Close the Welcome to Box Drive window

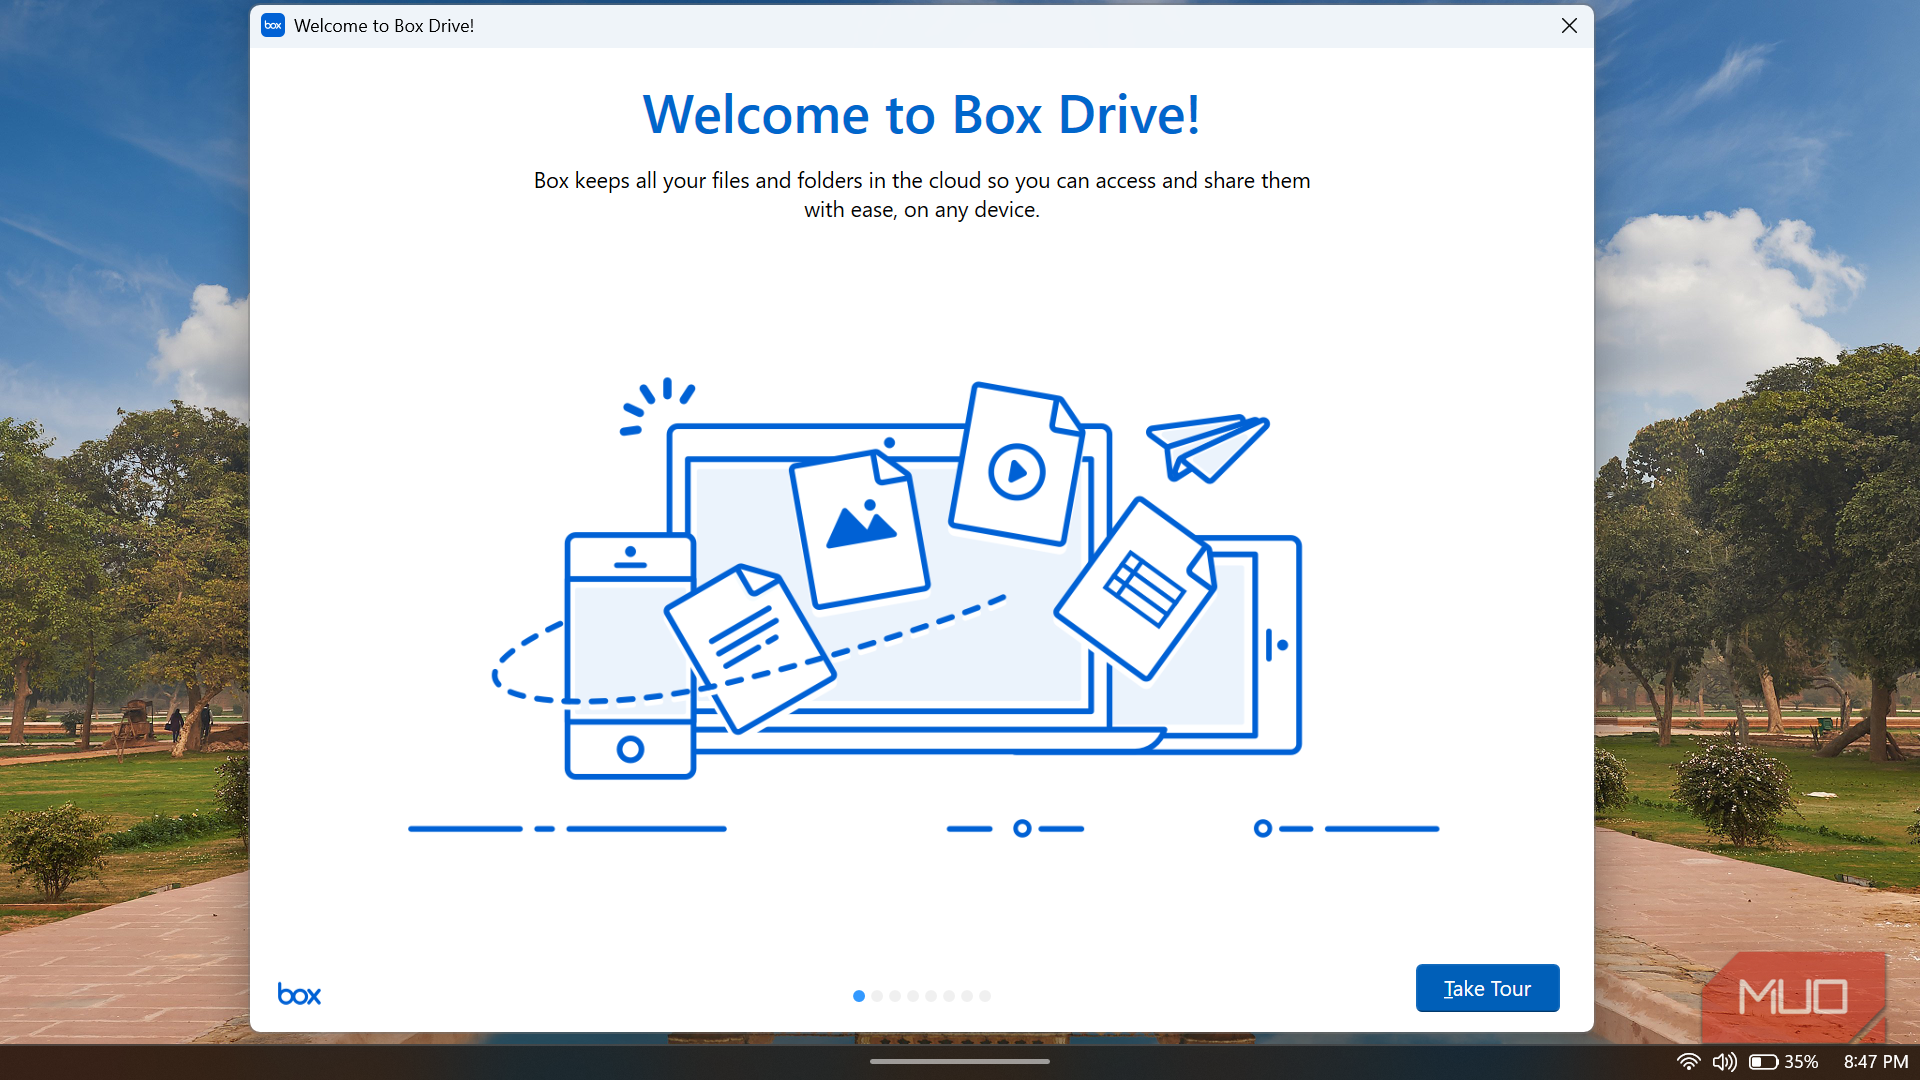(x=1569, y=26)
